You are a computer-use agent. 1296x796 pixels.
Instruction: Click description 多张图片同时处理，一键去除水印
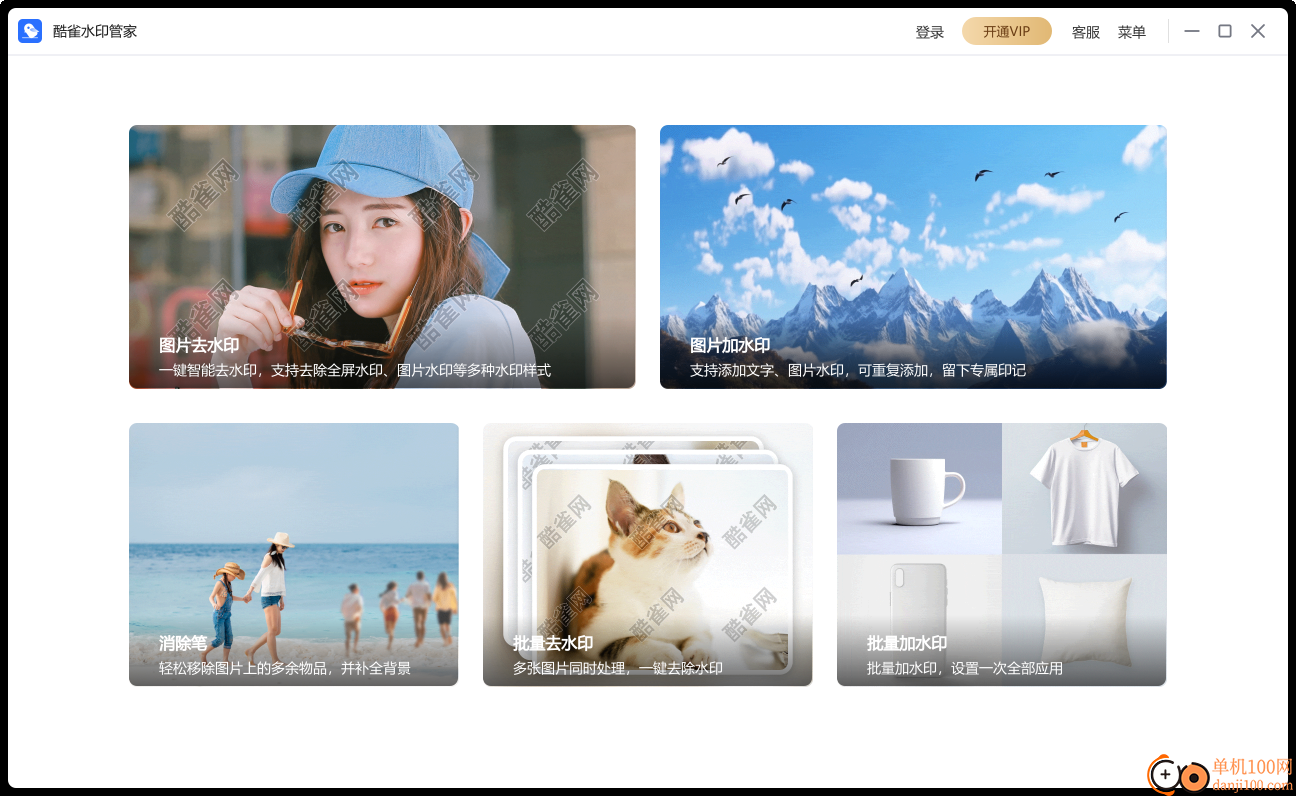click(x=618, y=668)
